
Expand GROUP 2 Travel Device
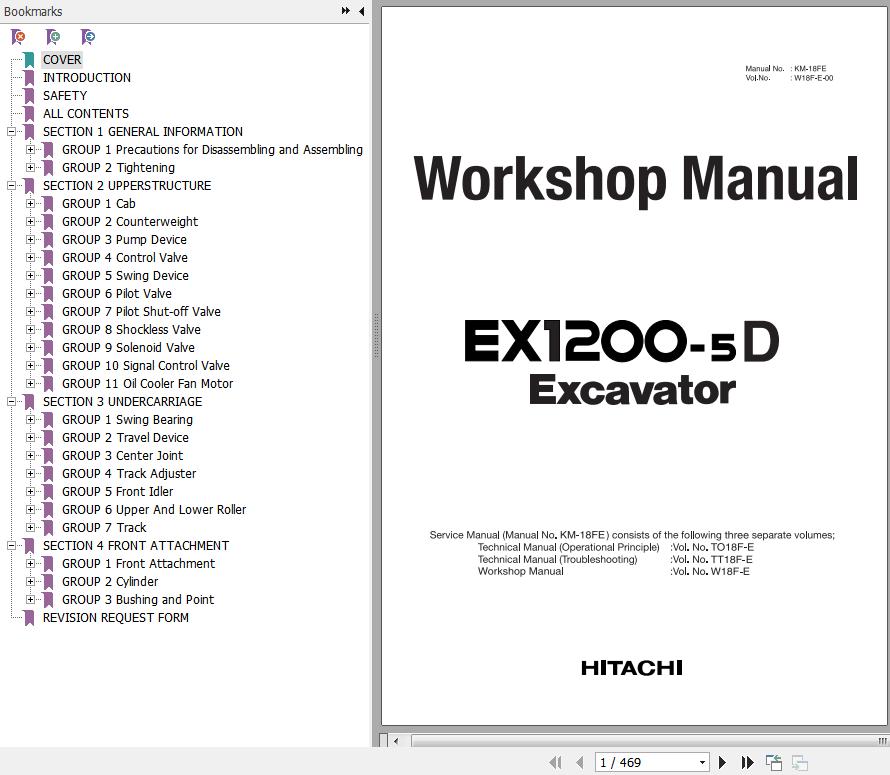(x=30, y=438)
